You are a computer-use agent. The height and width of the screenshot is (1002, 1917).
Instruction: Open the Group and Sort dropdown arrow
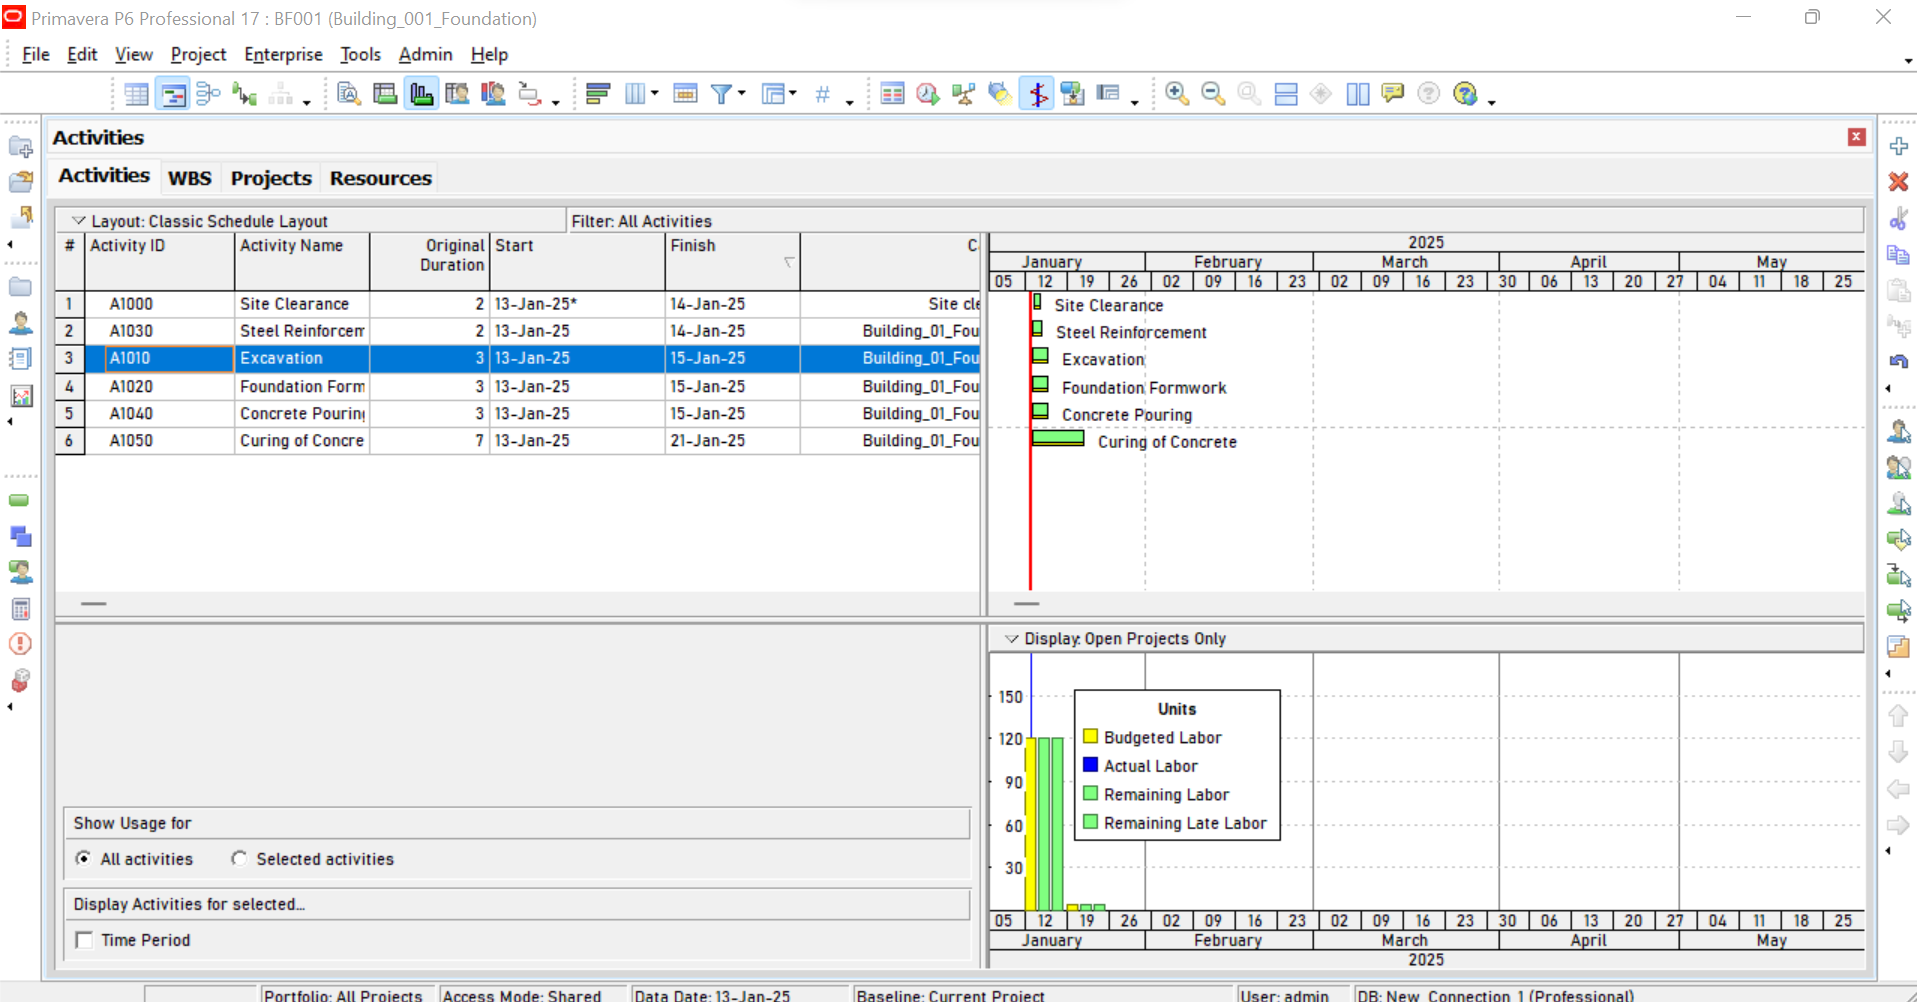click(x=793, y=93)
